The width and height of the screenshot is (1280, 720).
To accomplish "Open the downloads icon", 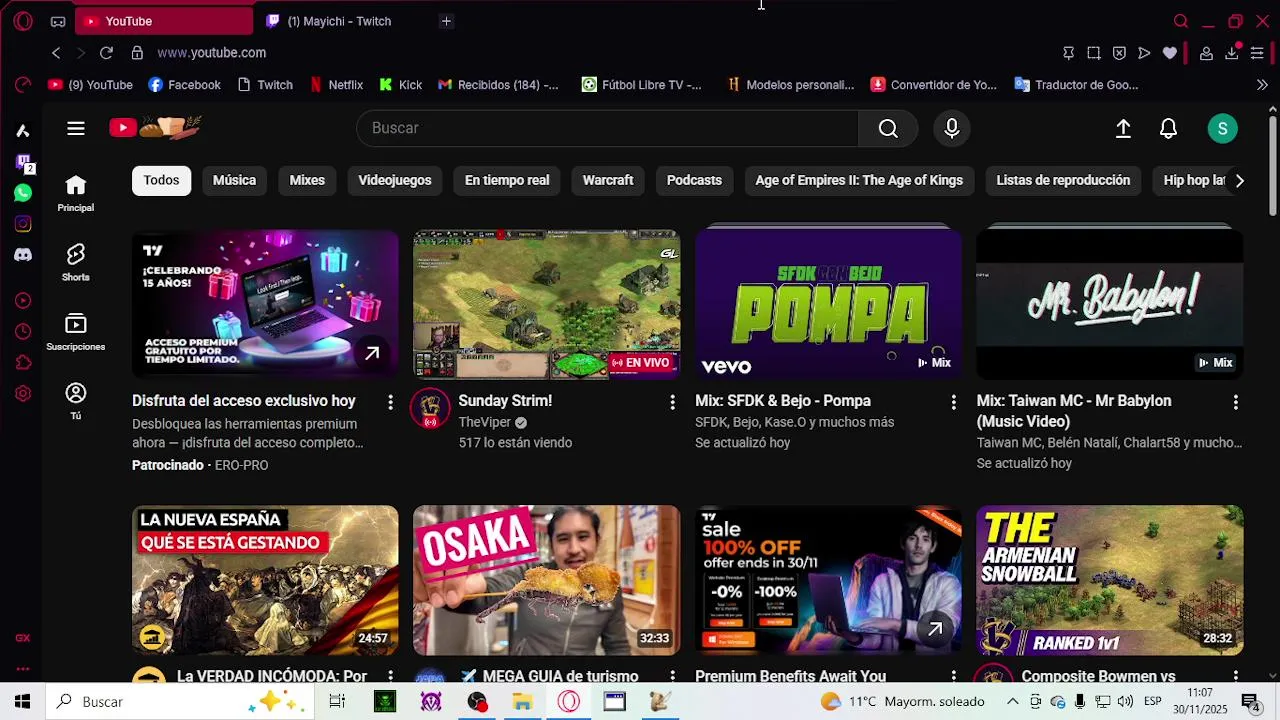I will 1232,53.
